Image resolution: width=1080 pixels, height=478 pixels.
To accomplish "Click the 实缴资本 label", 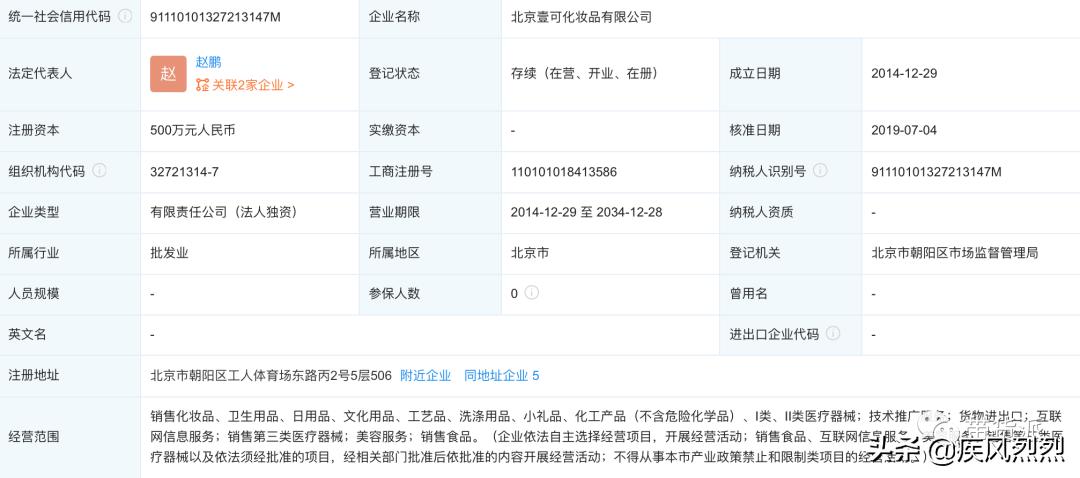I will [x=394, y=130].
